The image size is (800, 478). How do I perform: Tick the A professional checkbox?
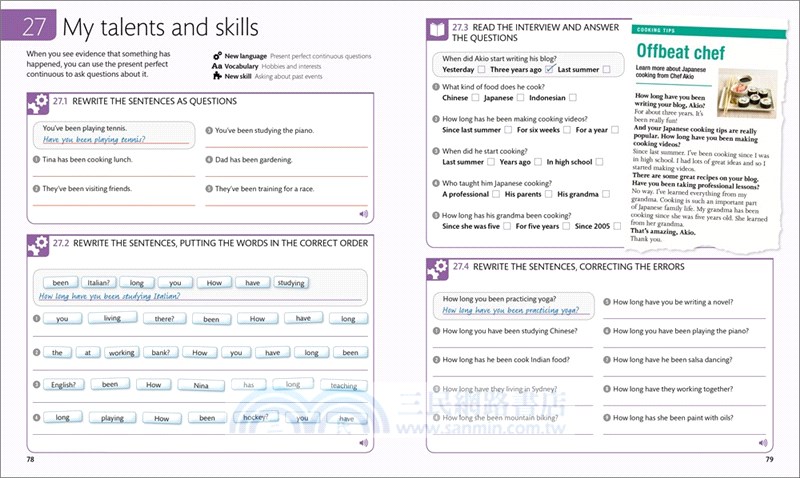click(x=496, y=194)
